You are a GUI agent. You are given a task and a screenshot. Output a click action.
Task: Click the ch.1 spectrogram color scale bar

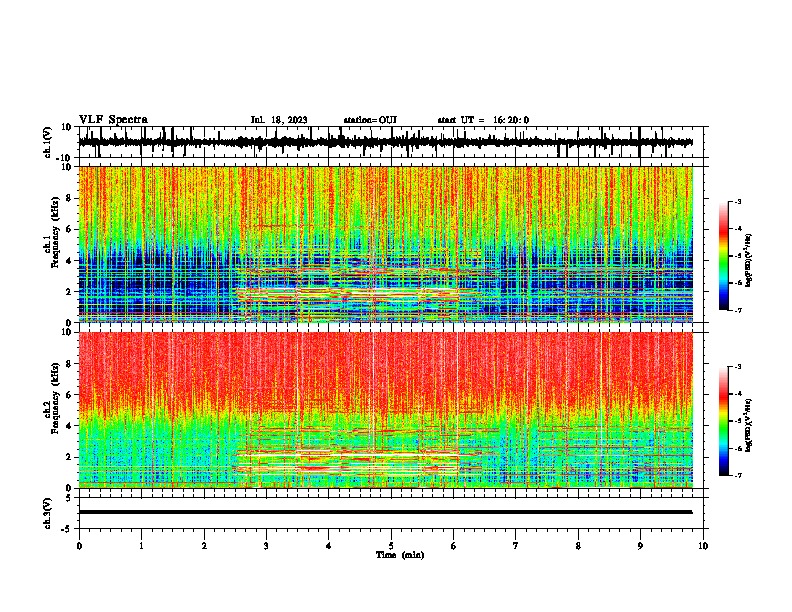pyautogui.click(x=723, y=256)
